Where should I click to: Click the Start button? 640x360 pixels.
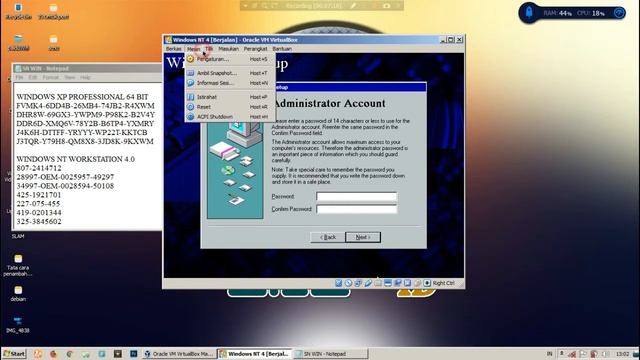coord(14,354)
